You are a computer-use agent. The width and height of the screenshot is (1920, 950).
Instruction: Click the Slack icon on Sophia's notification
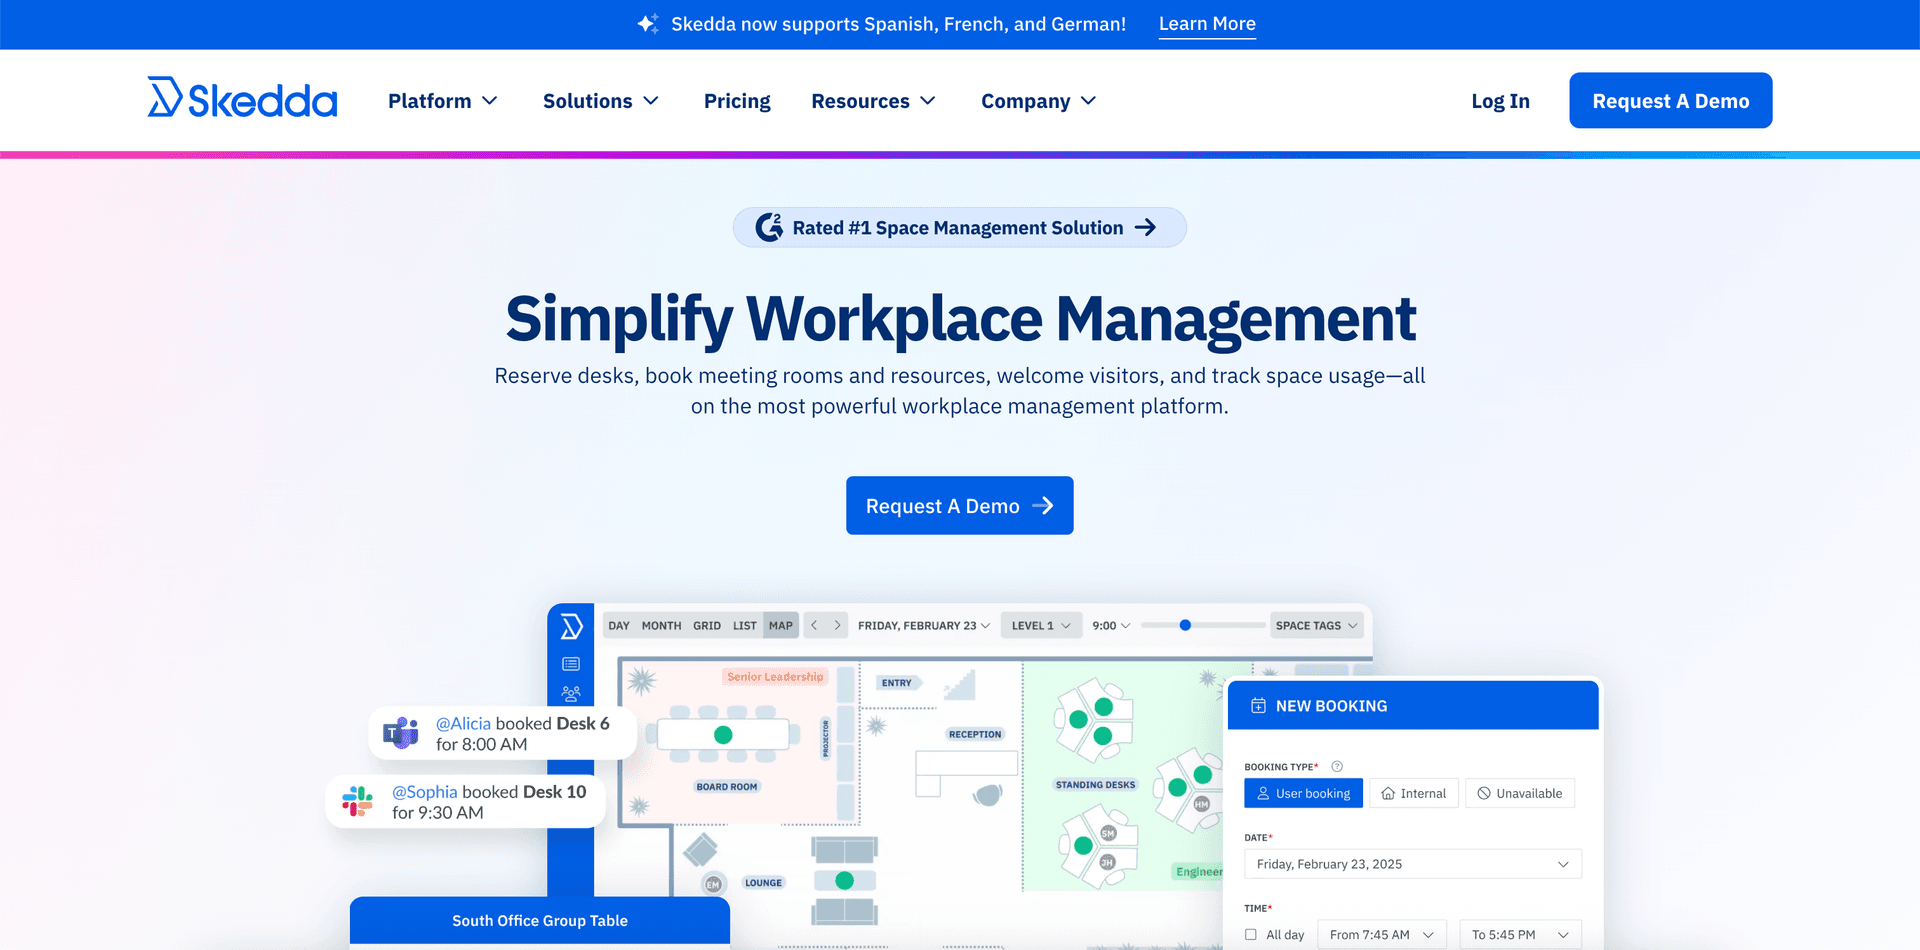[x=357, y=801]
